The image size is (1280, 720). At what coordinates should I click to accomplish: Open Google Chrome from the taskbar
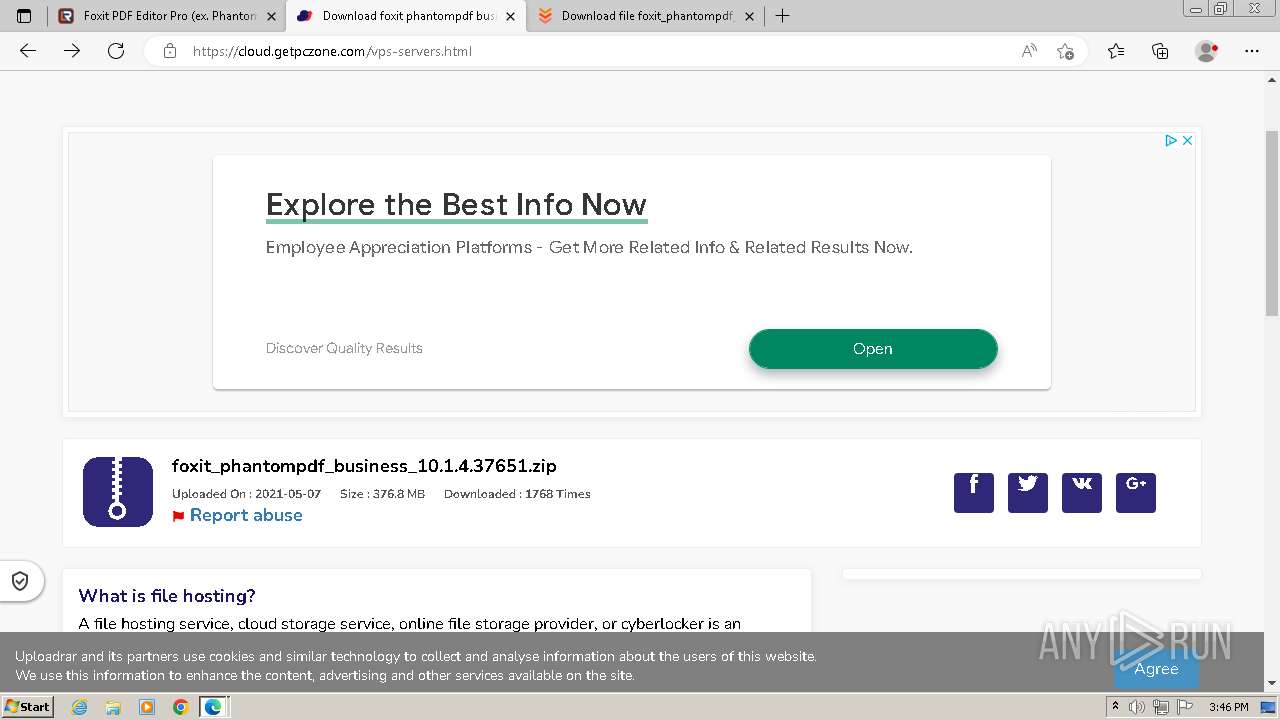[x=180, y=707]
